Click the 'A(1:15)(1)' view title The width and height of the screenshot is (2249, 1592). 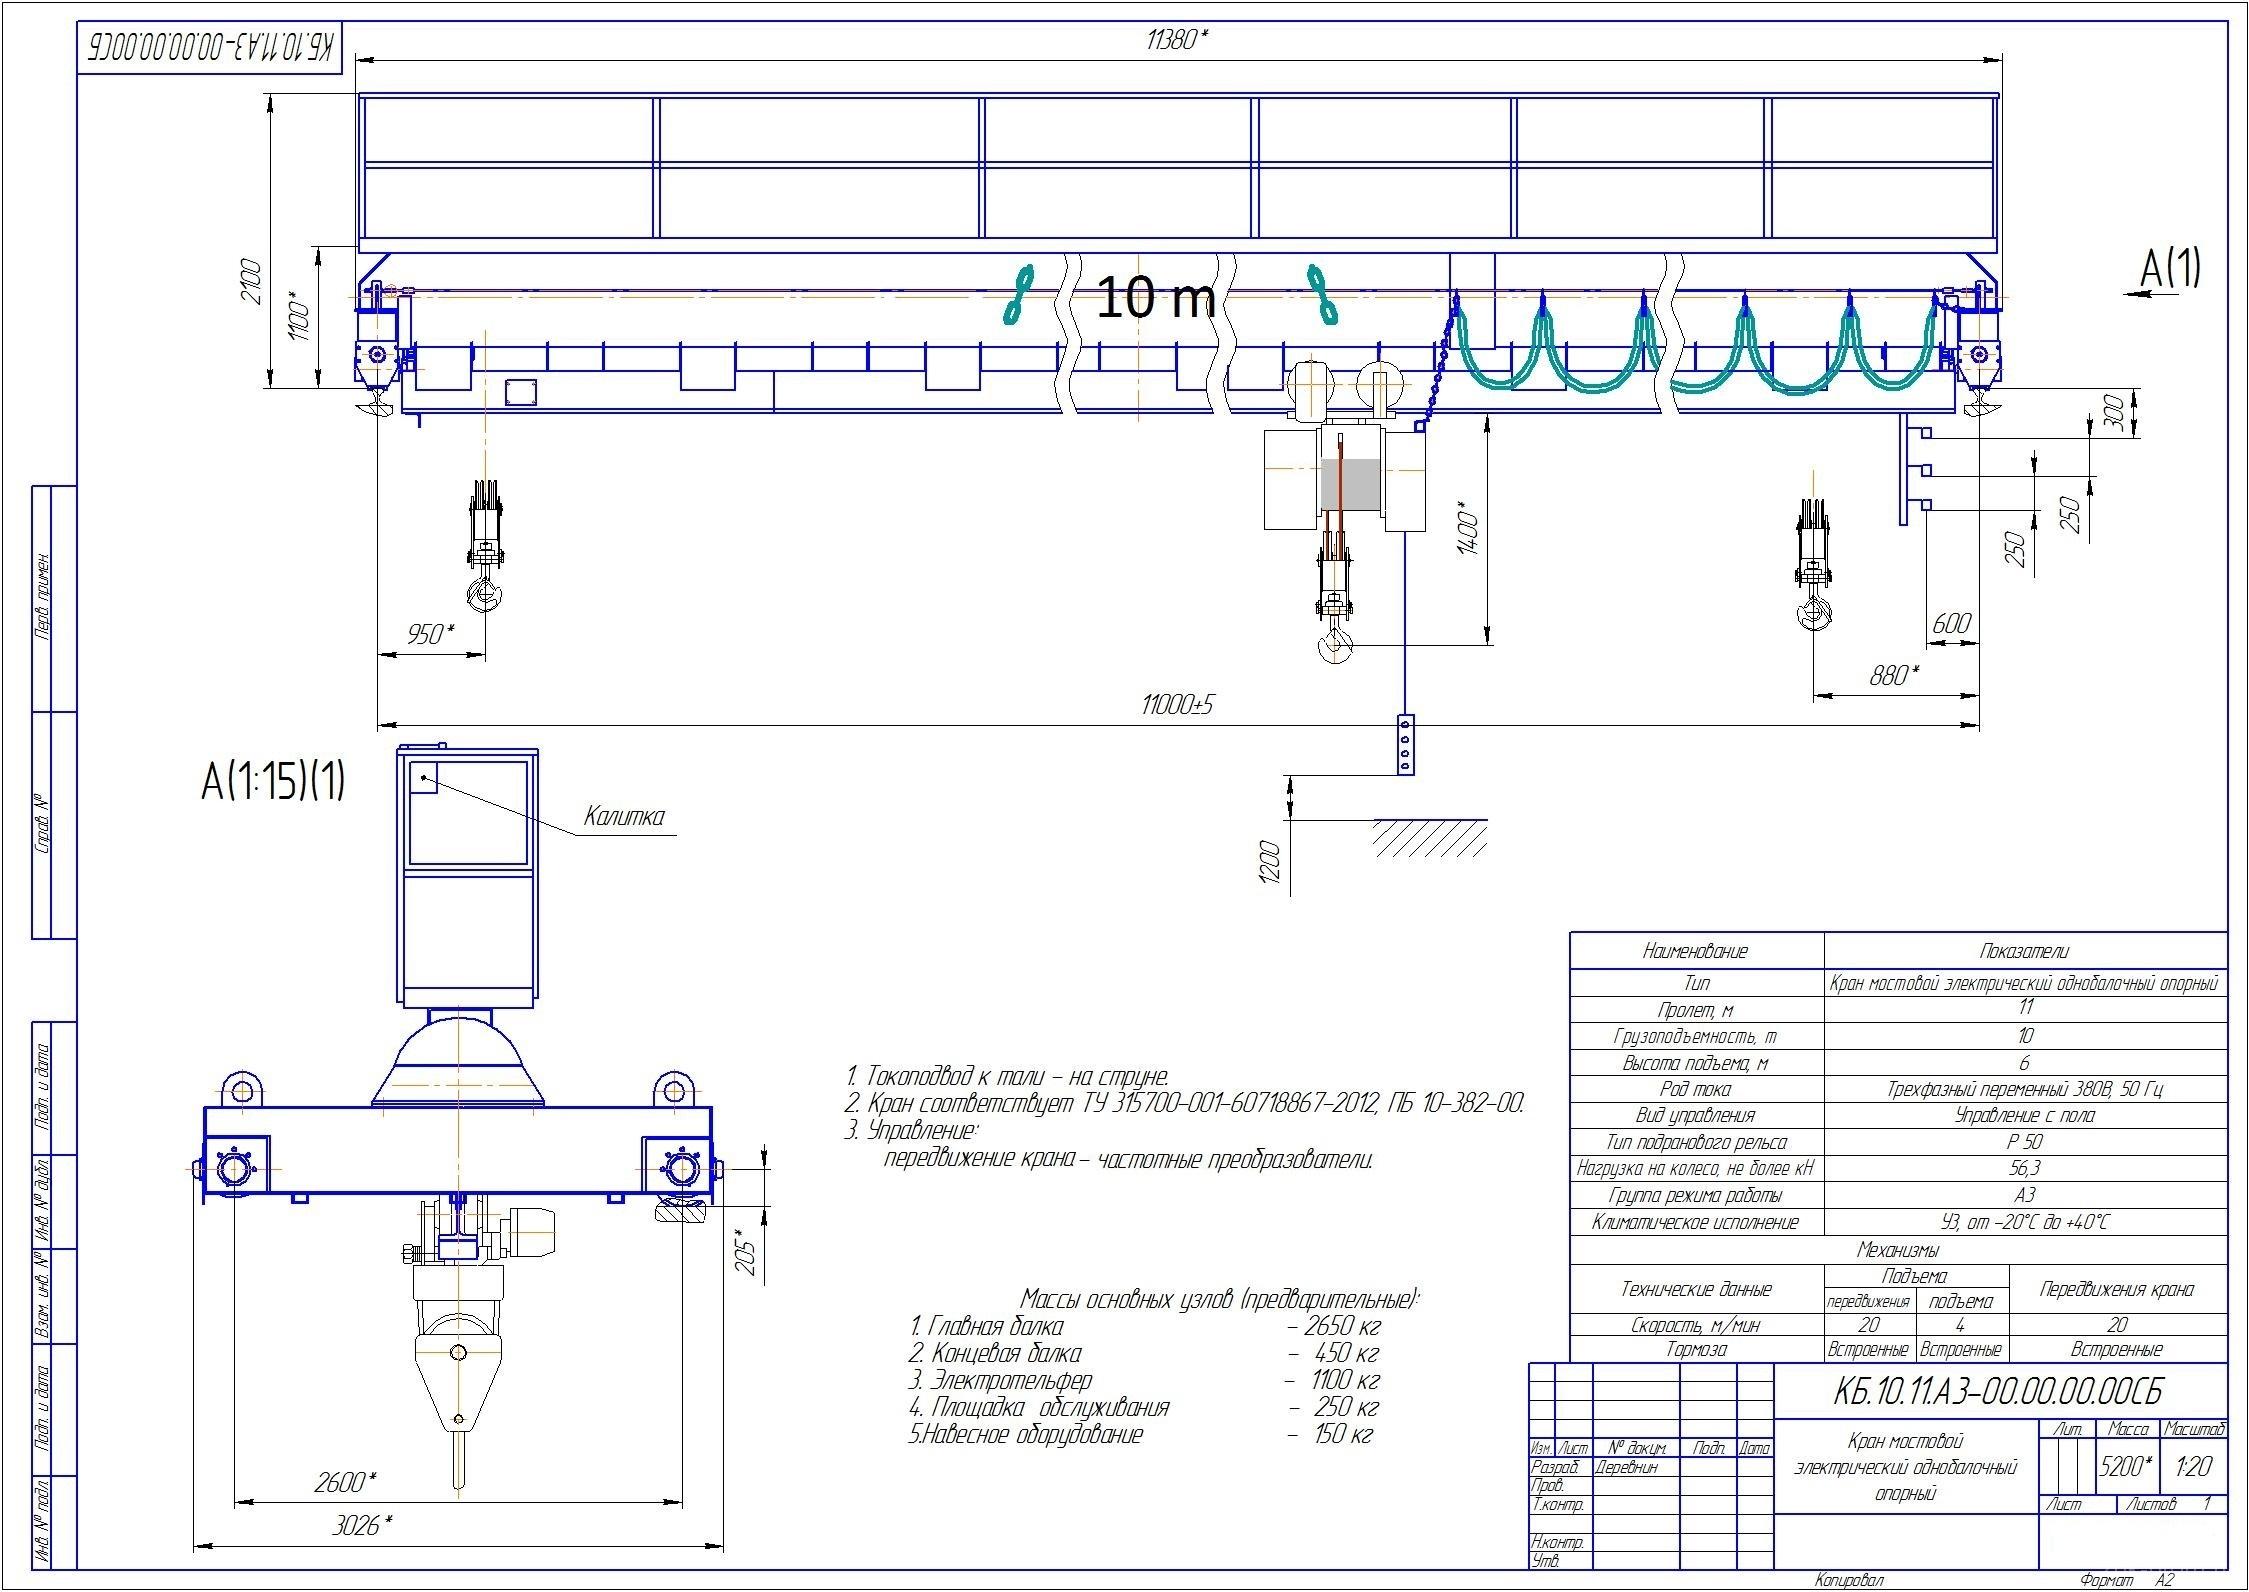tap(273, 781)
